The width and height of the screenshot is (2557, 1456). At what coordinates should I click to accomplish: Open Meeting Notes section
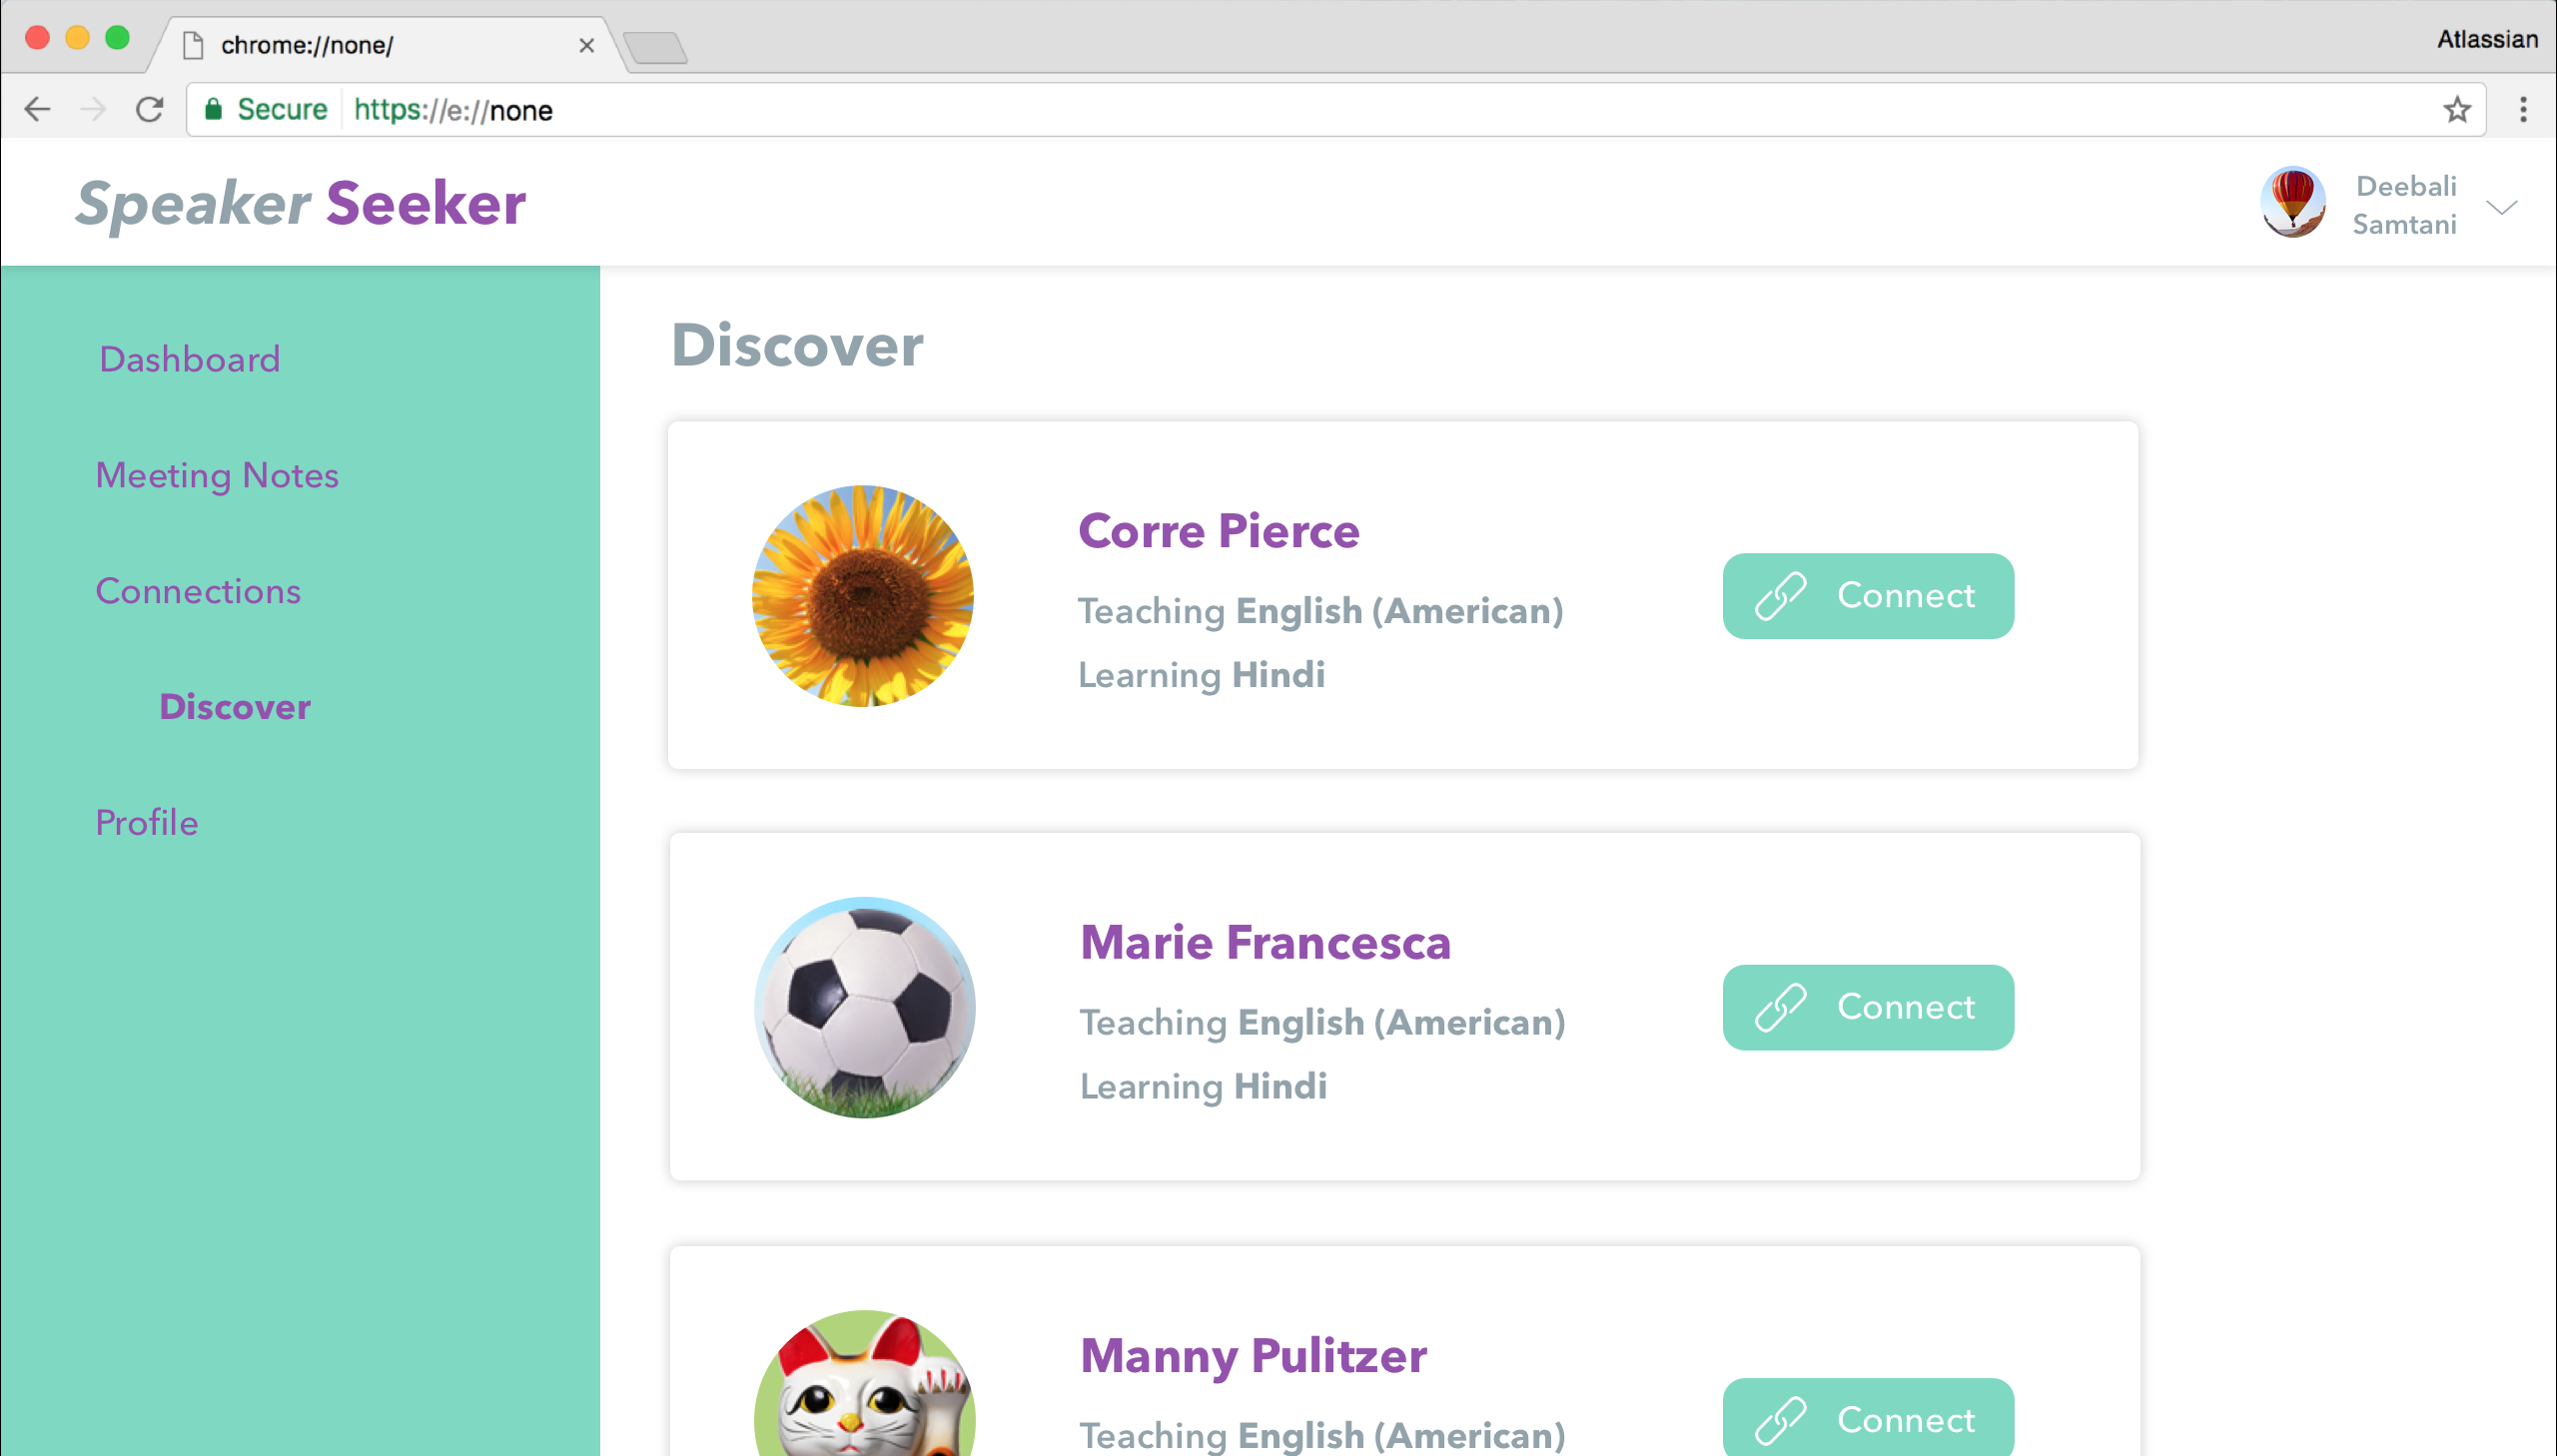[217, 475]
